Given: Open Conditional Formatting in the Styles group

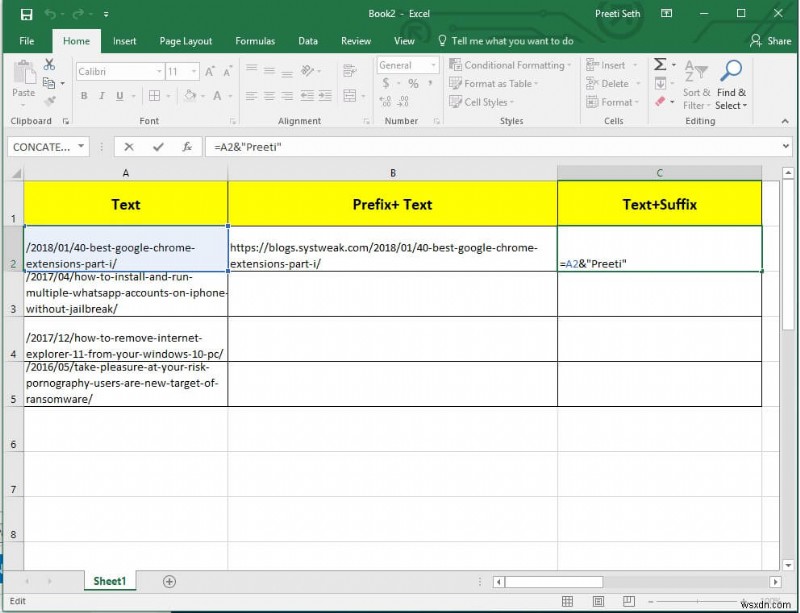Looking at the screenshot, I should point(508,64).
